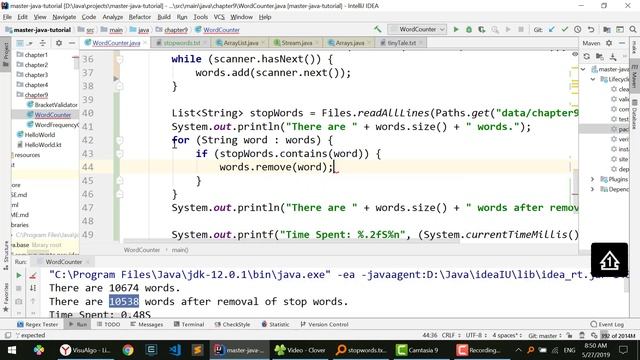This screenshot has width=640, height=360.
Task: Open the Favorites side tool window
Action: [5, 298]
